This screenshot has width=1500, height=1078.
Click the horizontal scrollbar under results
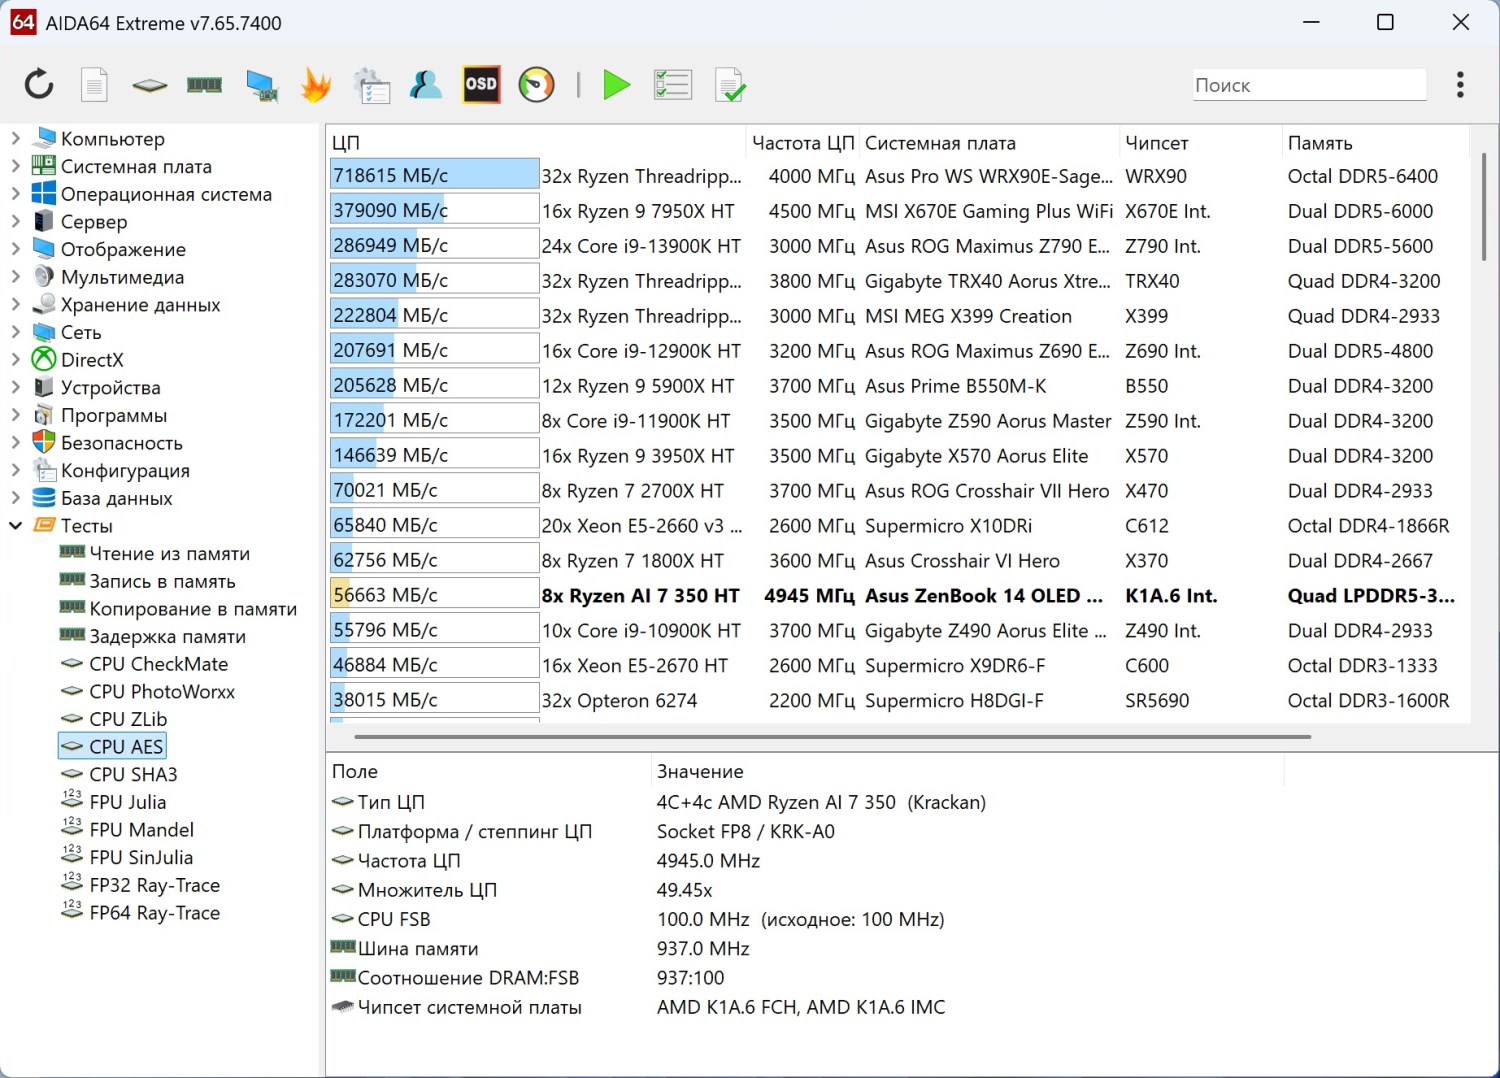tap(832, 737)
